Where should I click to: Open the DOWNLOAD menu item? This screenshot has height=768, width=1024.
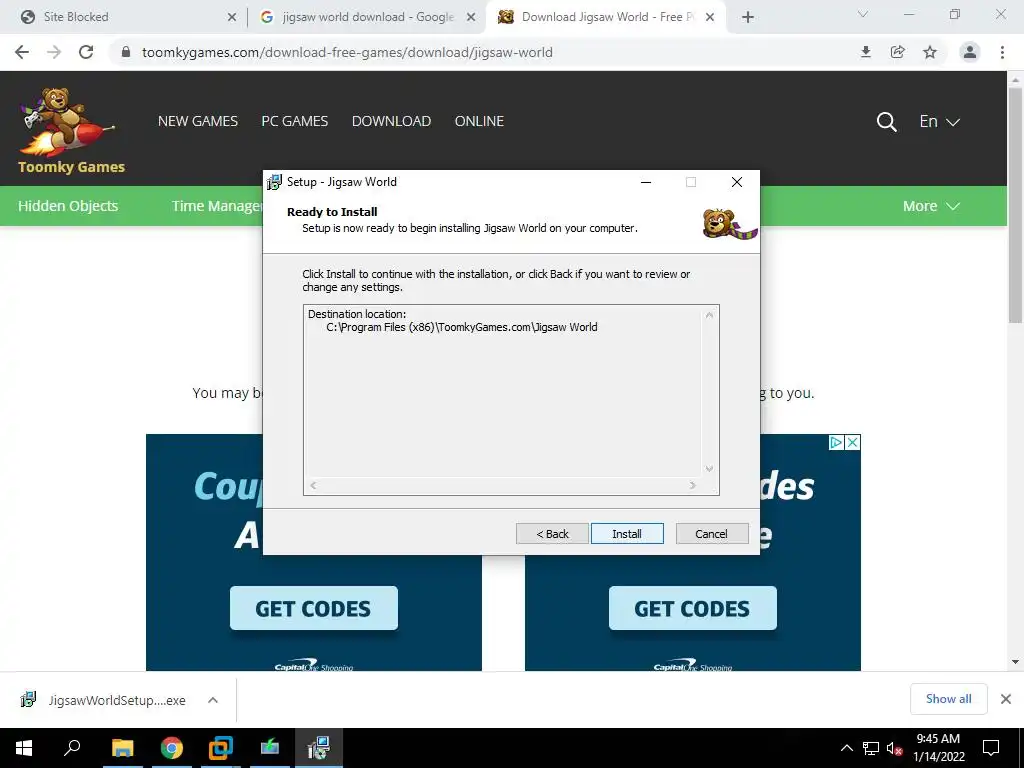(391, 121)
